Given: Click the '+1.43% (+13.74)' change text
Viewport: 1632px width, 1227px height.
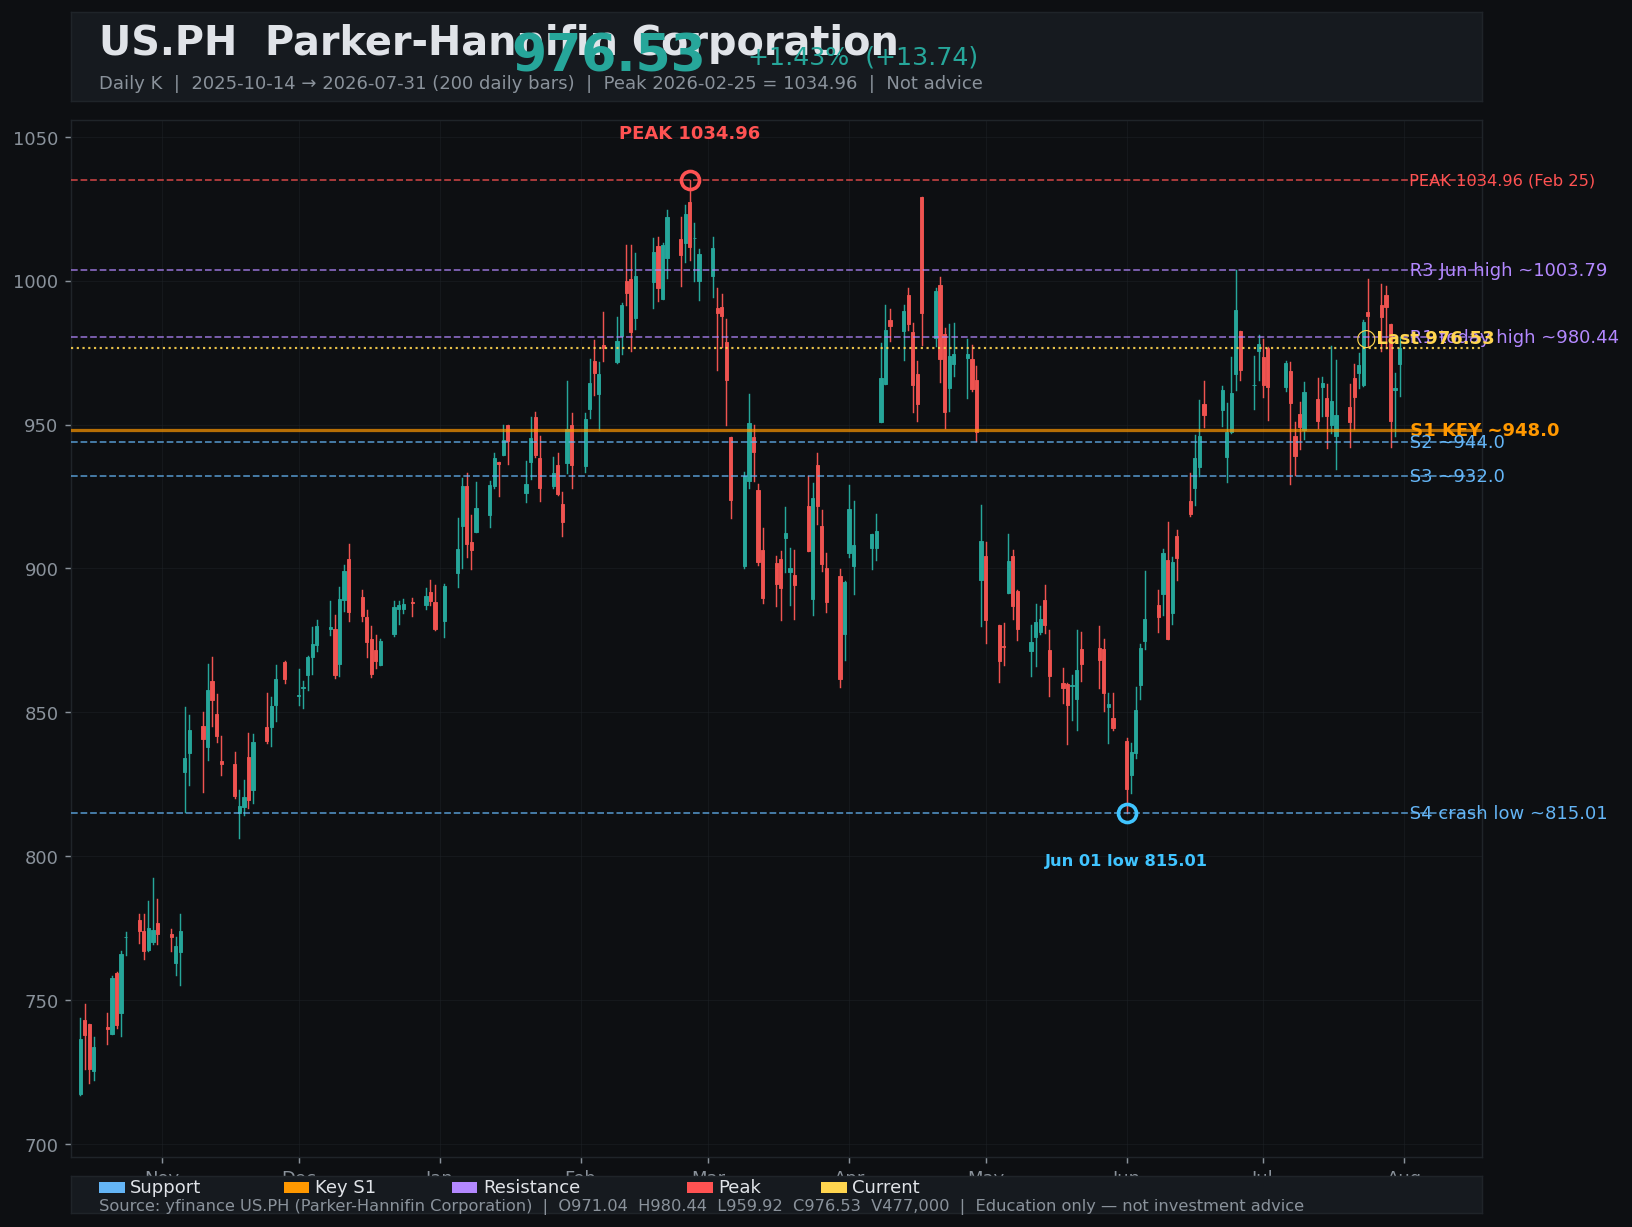Looking at the screenshot, I should (863, 57).
